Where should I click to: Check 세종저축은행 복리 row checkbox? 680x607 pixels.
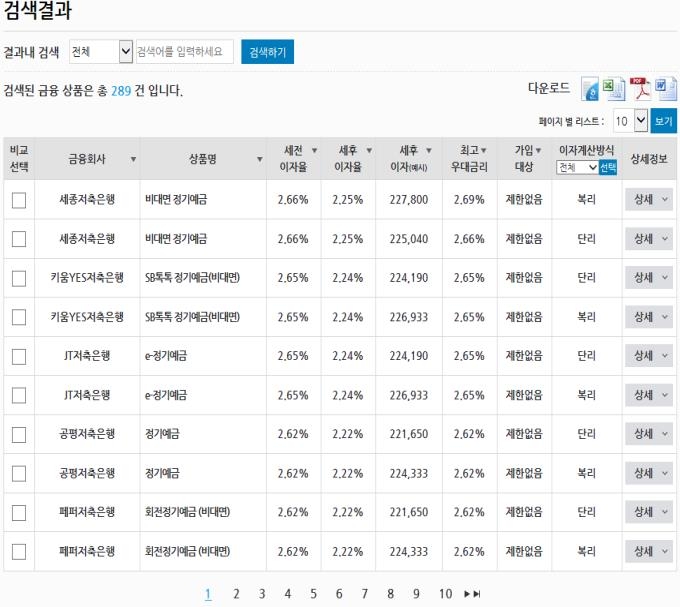[x=19, y=200]
